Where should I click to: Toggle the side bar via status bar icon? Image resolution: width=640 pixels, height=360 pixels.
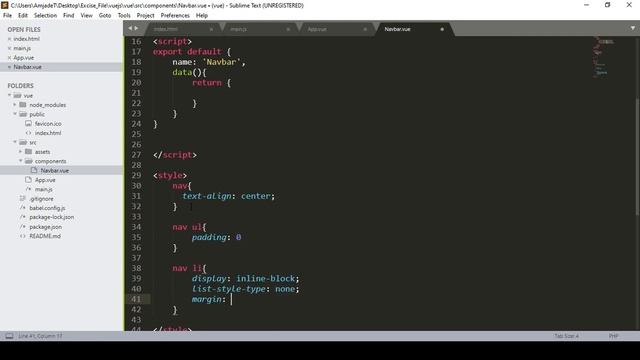coord(9,336)
